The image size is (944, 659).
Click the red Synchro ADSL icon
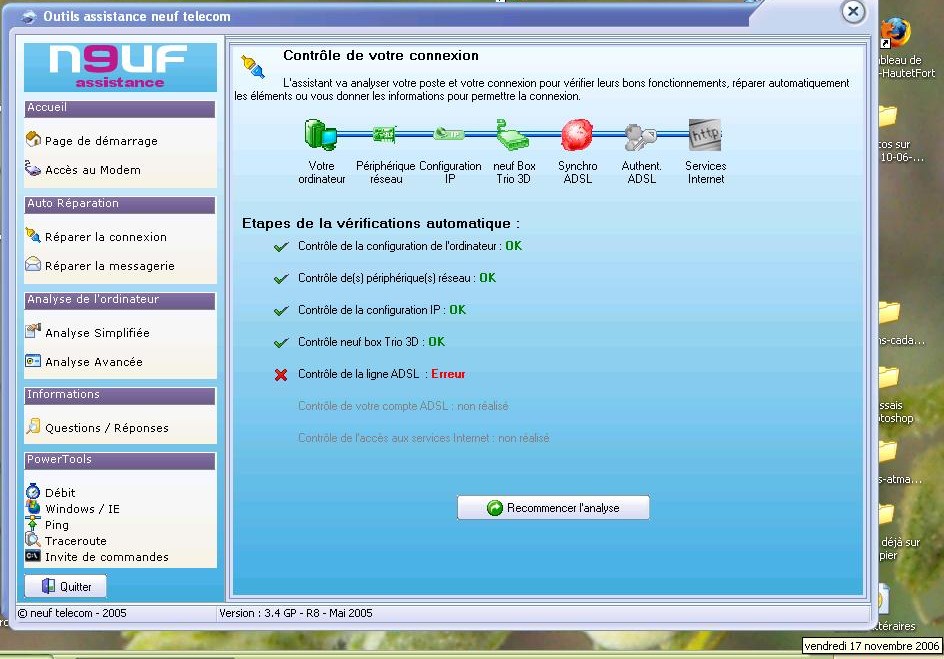click(x=577, y=134)
